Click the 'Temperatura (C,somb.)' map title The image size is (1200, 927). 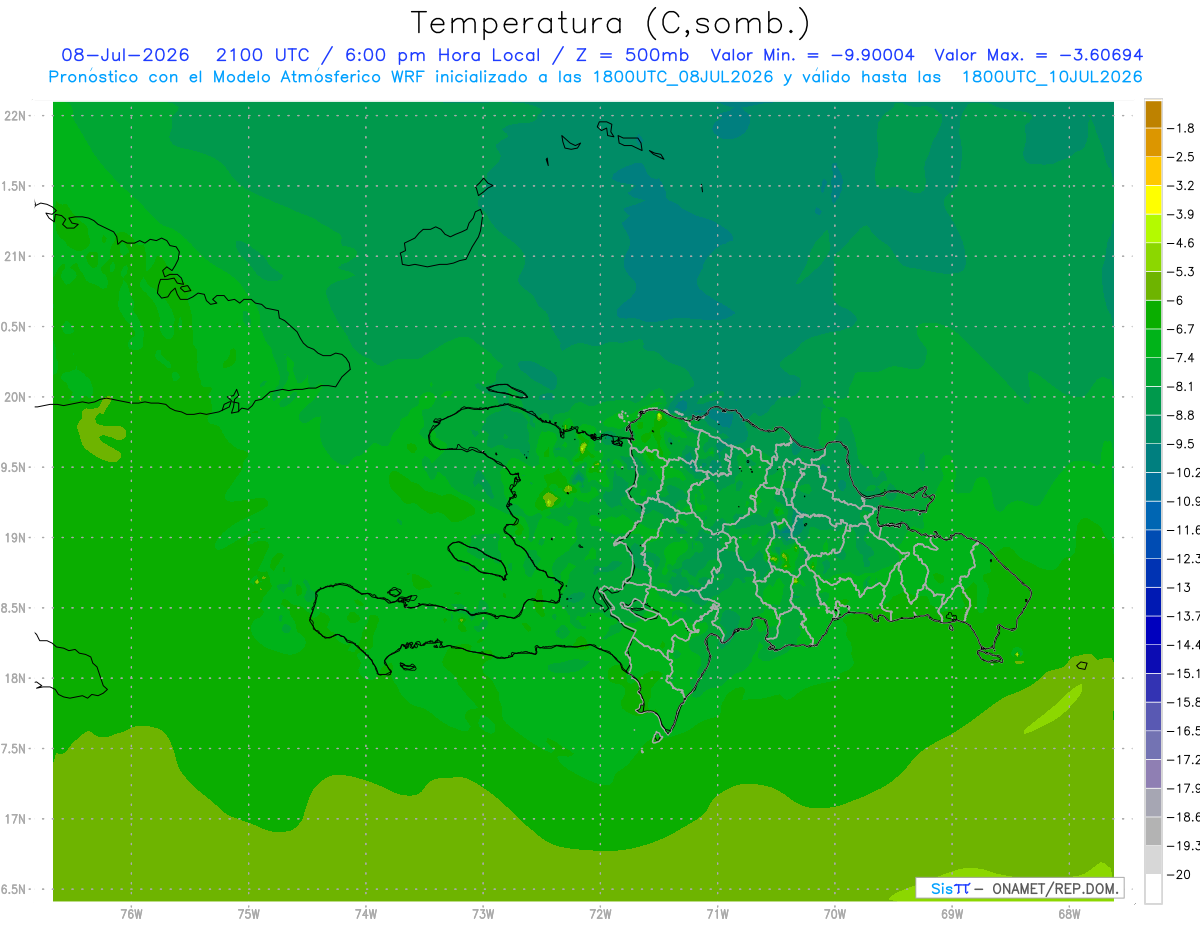pyautogui.click(x=610, y=23)
